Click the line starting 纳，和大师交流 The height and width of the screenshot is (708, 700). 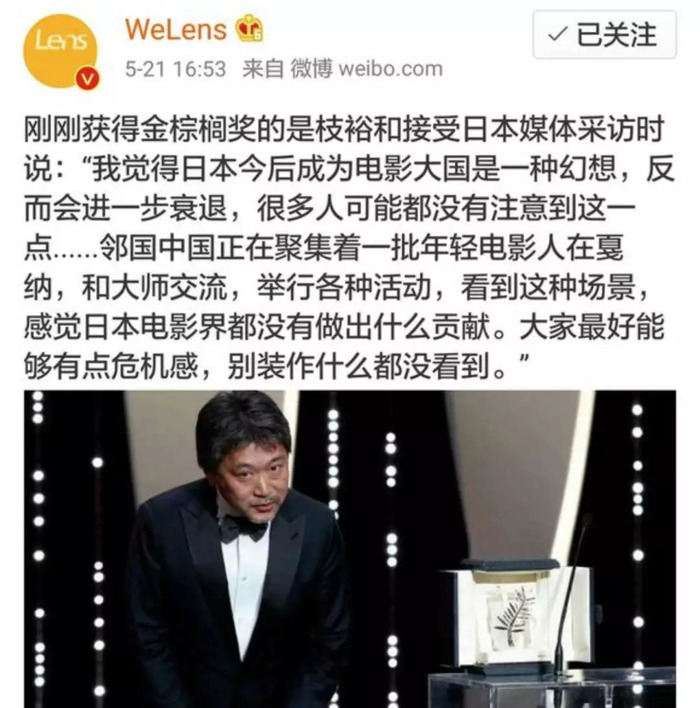(336, 287)
